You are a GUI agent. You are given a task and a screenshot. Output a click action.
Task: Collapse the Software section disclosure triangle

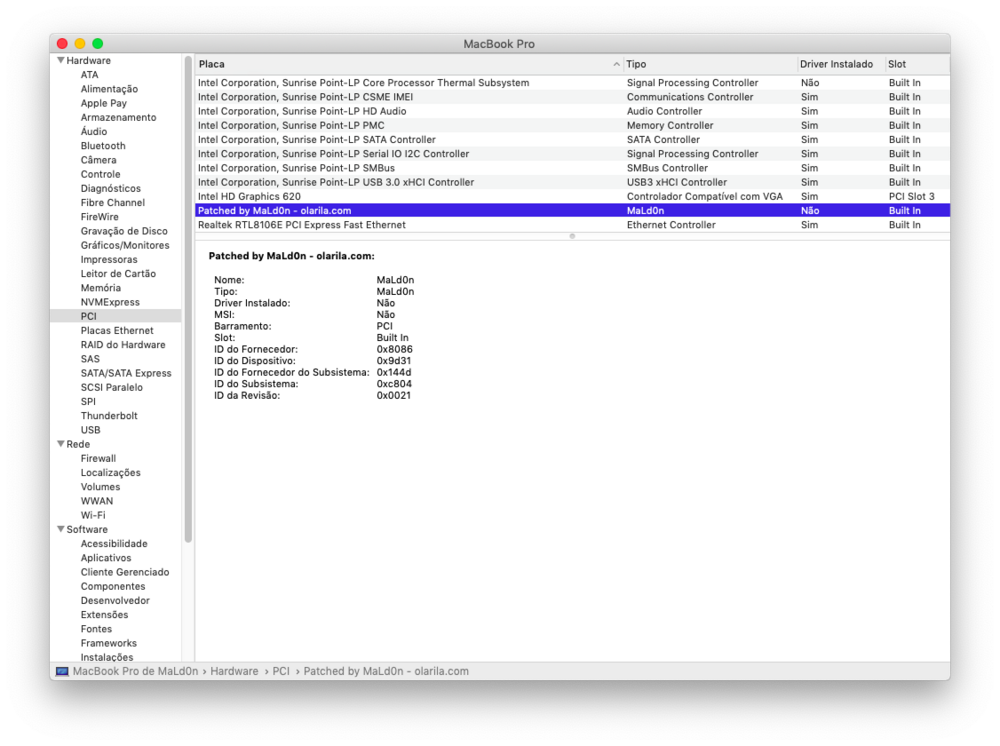click(x=61, y=530)
